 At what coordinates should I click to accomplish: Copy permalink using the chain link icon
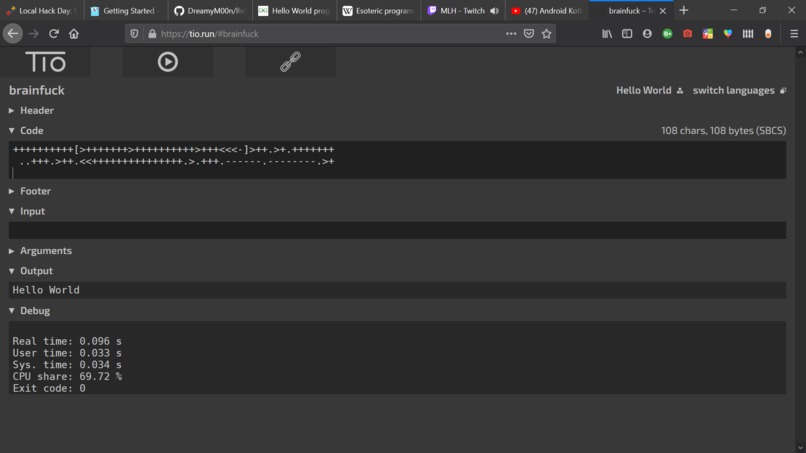(x=290, y=62)
